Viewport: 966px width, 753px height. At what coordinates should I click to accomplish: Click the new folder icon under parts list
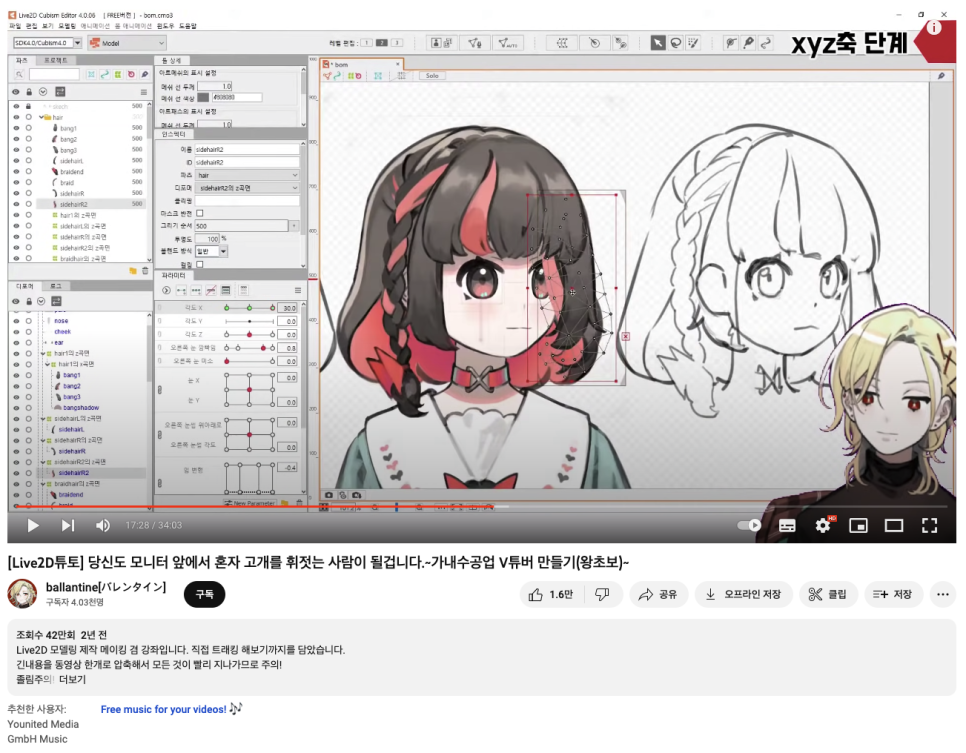132,271
